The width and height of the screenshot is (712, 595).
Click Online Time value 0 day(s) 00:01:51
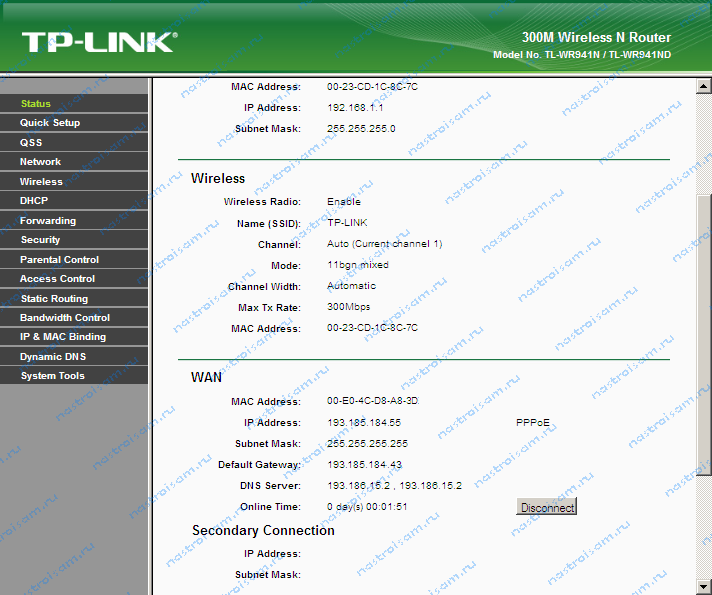(x=367, y=506)
